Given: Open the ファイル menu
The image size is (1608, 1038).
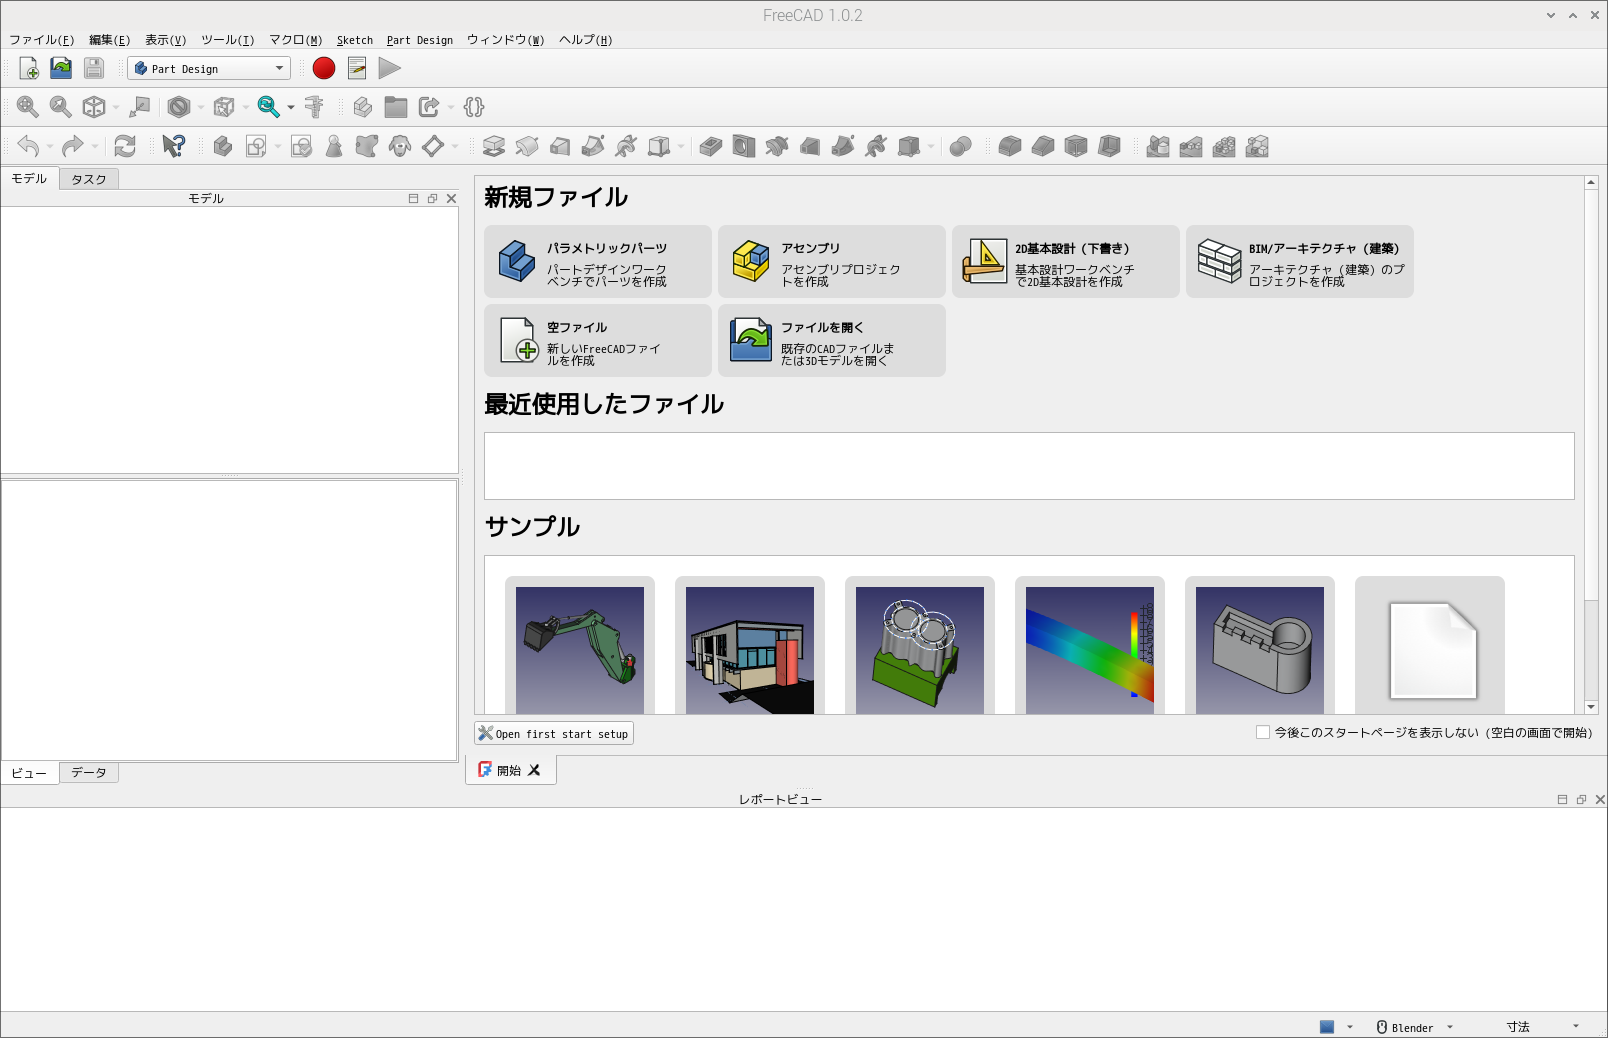Looking at the screenshot, I should tap(41, 40).
